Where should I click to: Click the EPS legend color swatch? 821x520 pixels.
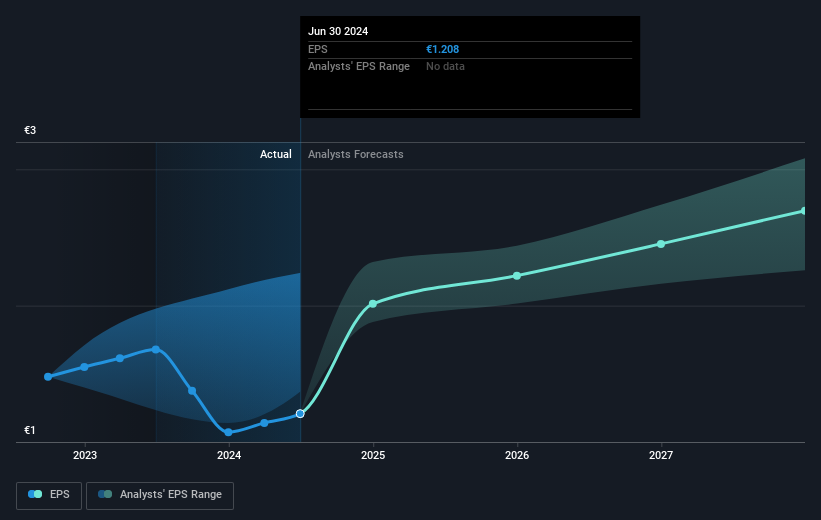(35, 494)
